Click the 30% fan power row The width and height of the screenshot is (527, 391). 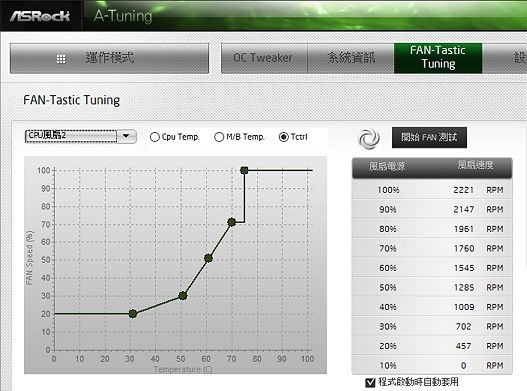[x=432, y=326]
